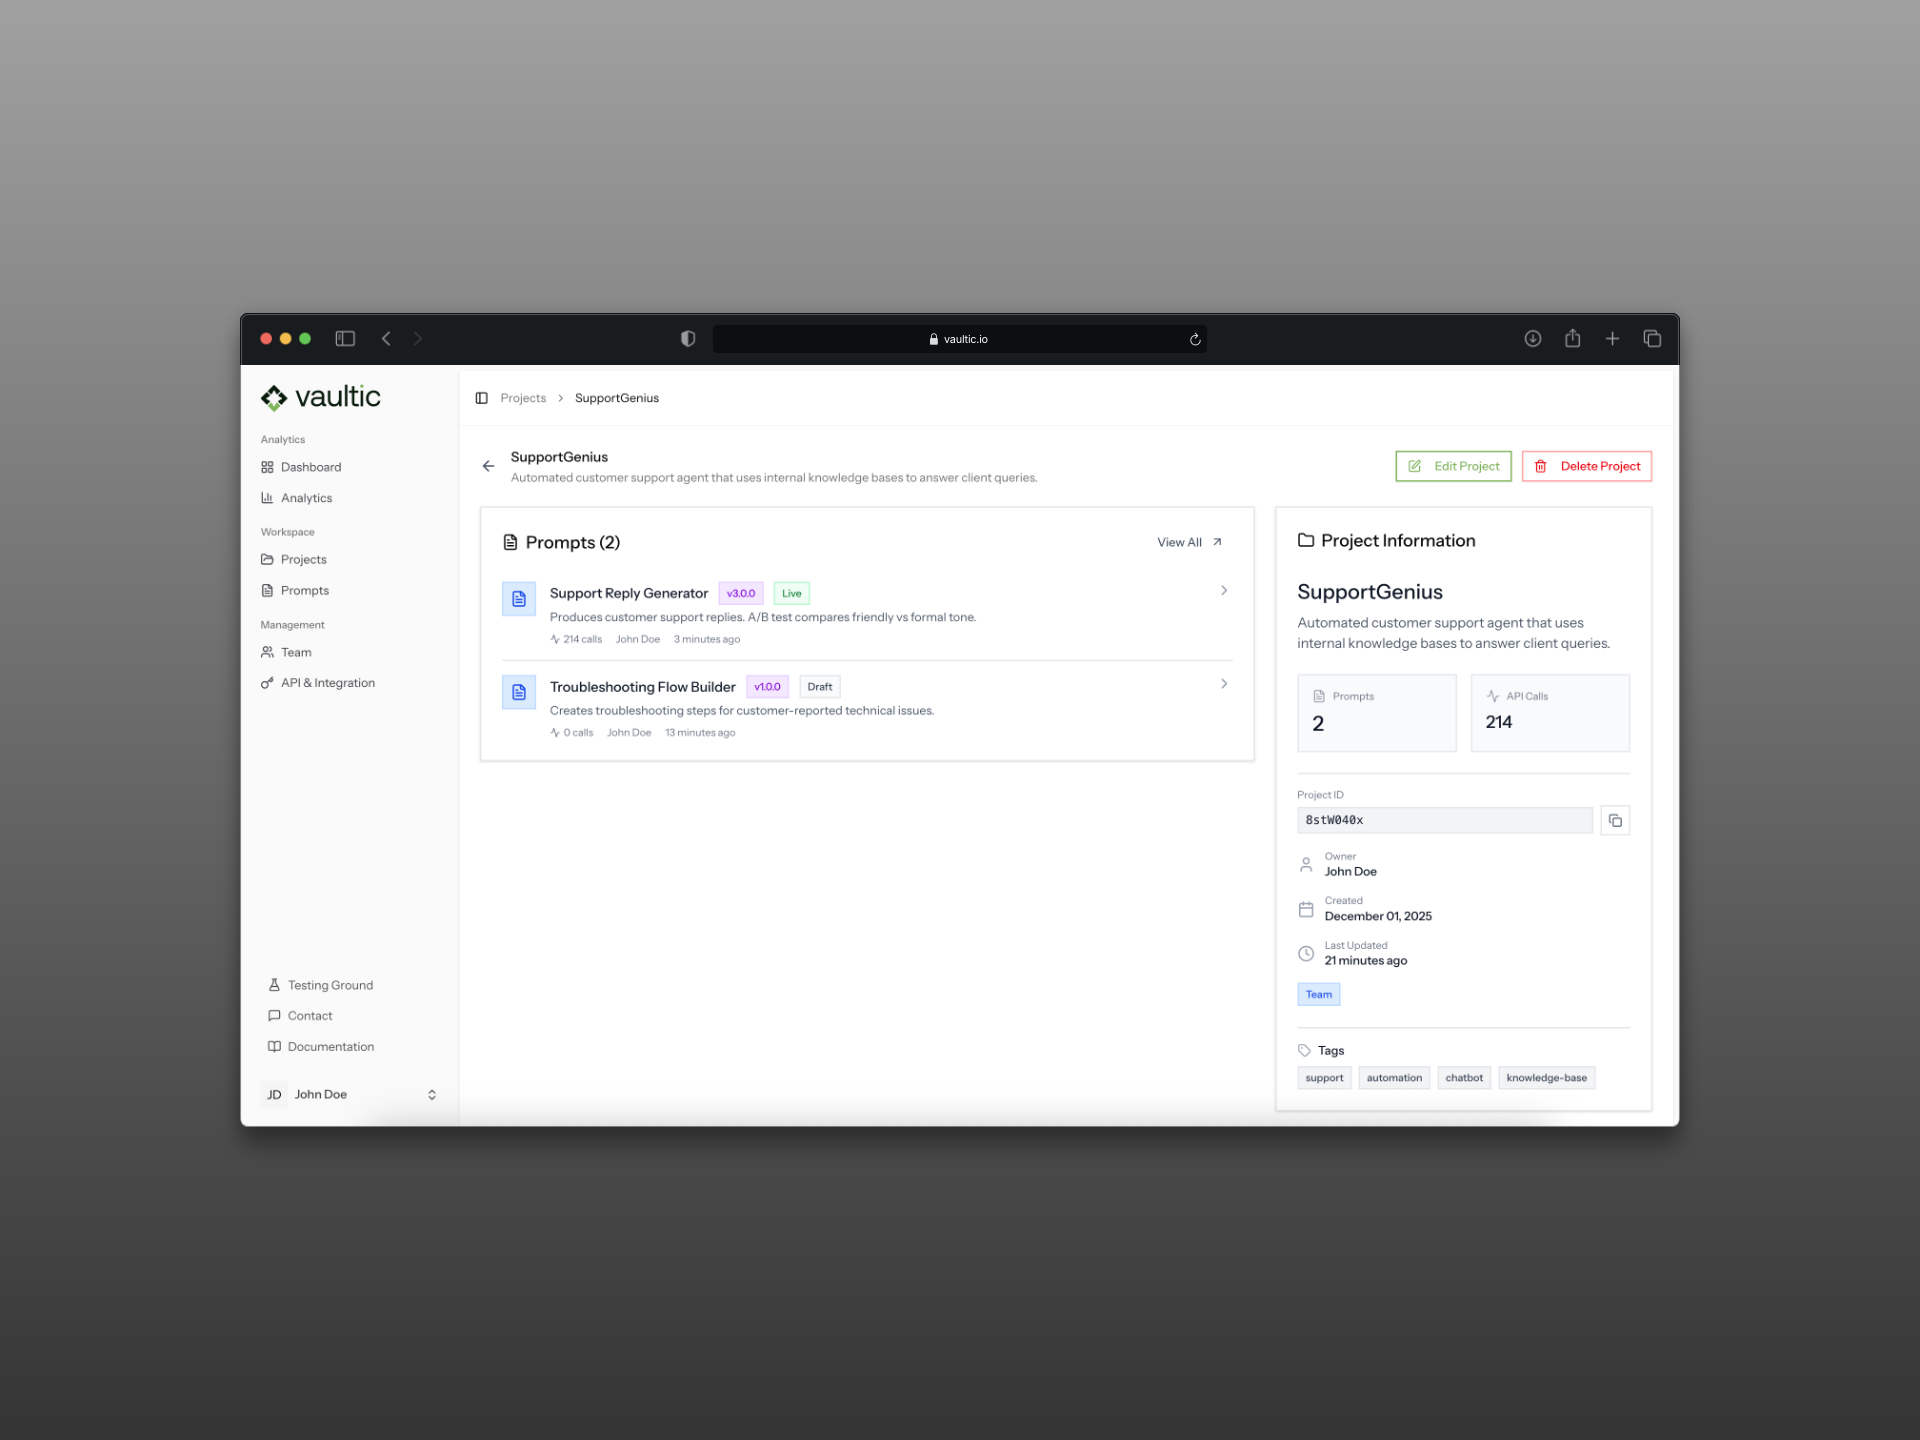Open Contact in the sidebar
Image resolution: width=1920 pixels, height=1440 pixels.
[x=310, y=1015]
